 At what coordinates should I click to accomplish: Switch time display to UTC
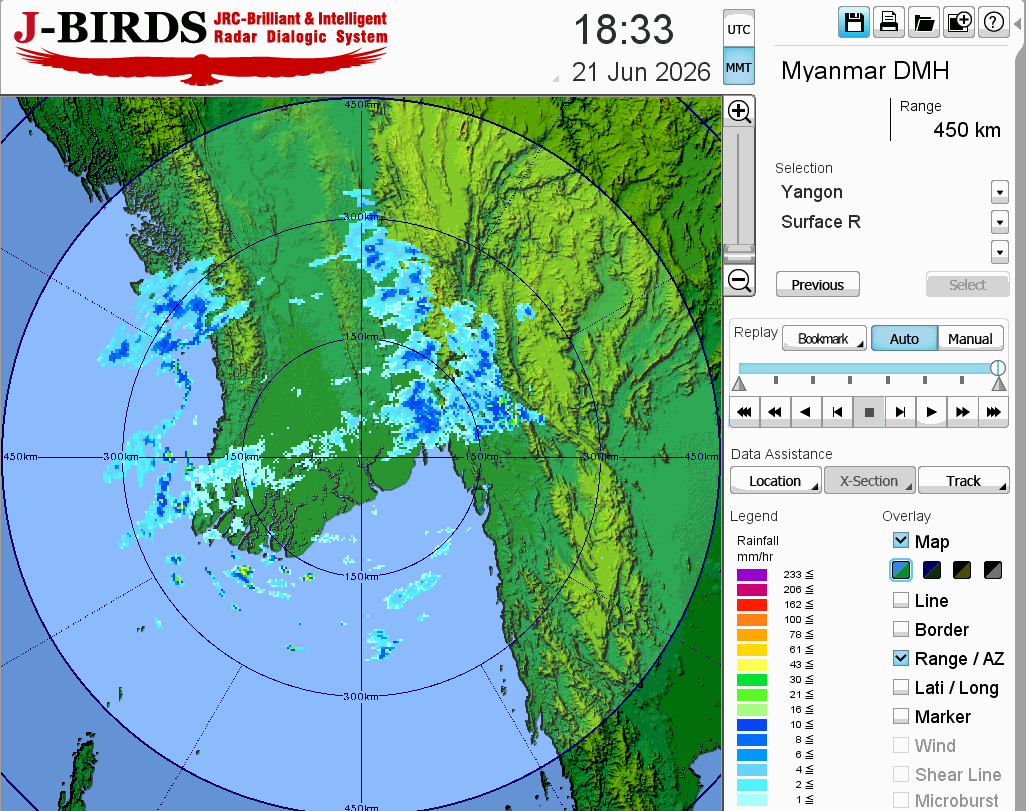click(x=739, y=29)
